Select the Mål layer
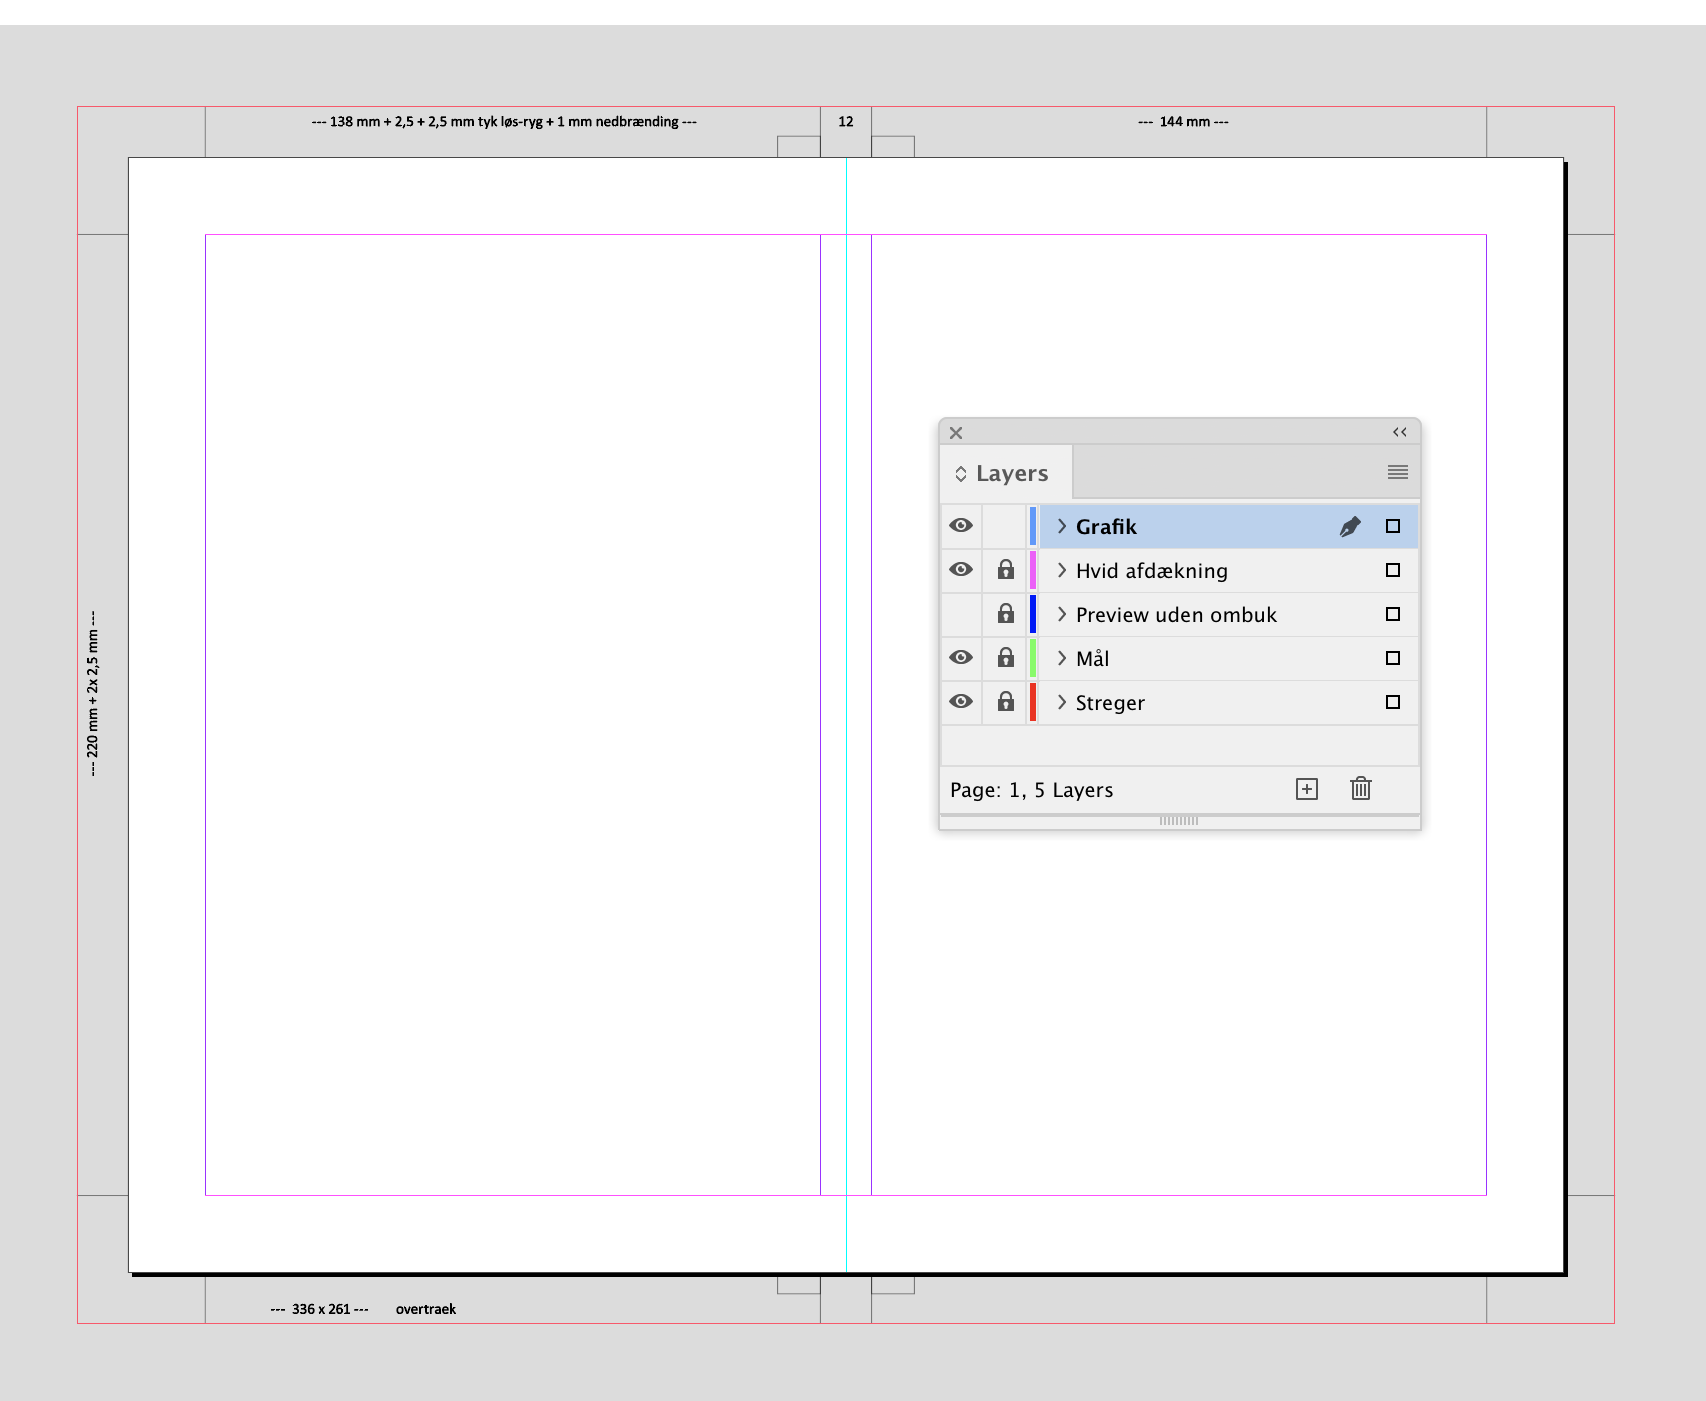Screen dimensions: 1706x1401 1228,658
